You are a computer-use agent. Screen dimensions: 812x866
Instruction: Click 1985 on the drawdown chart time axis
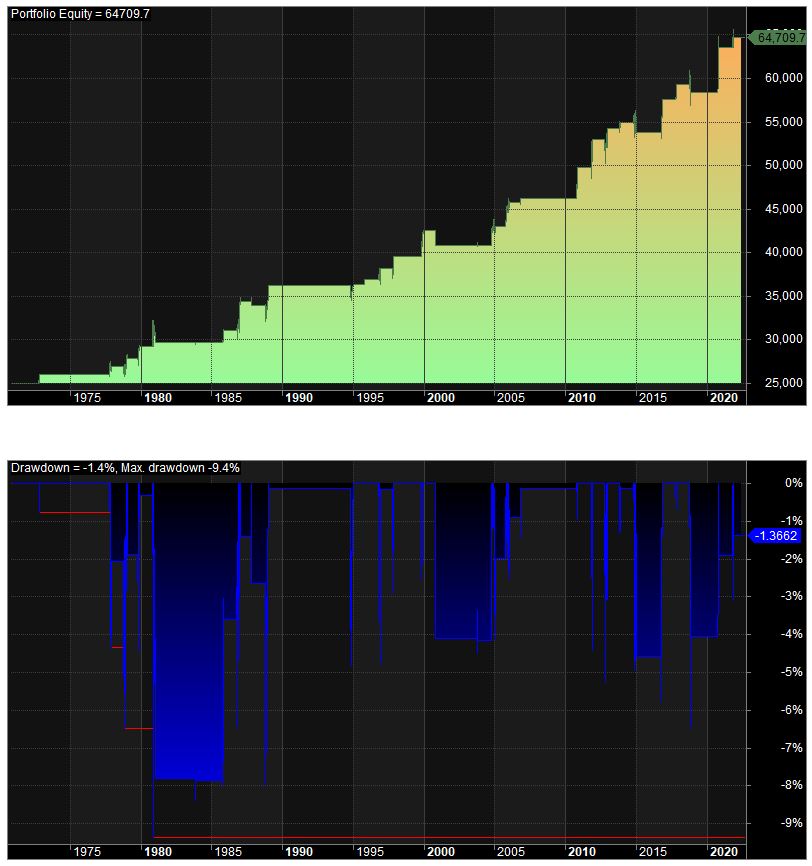click(x=228, y=852)
